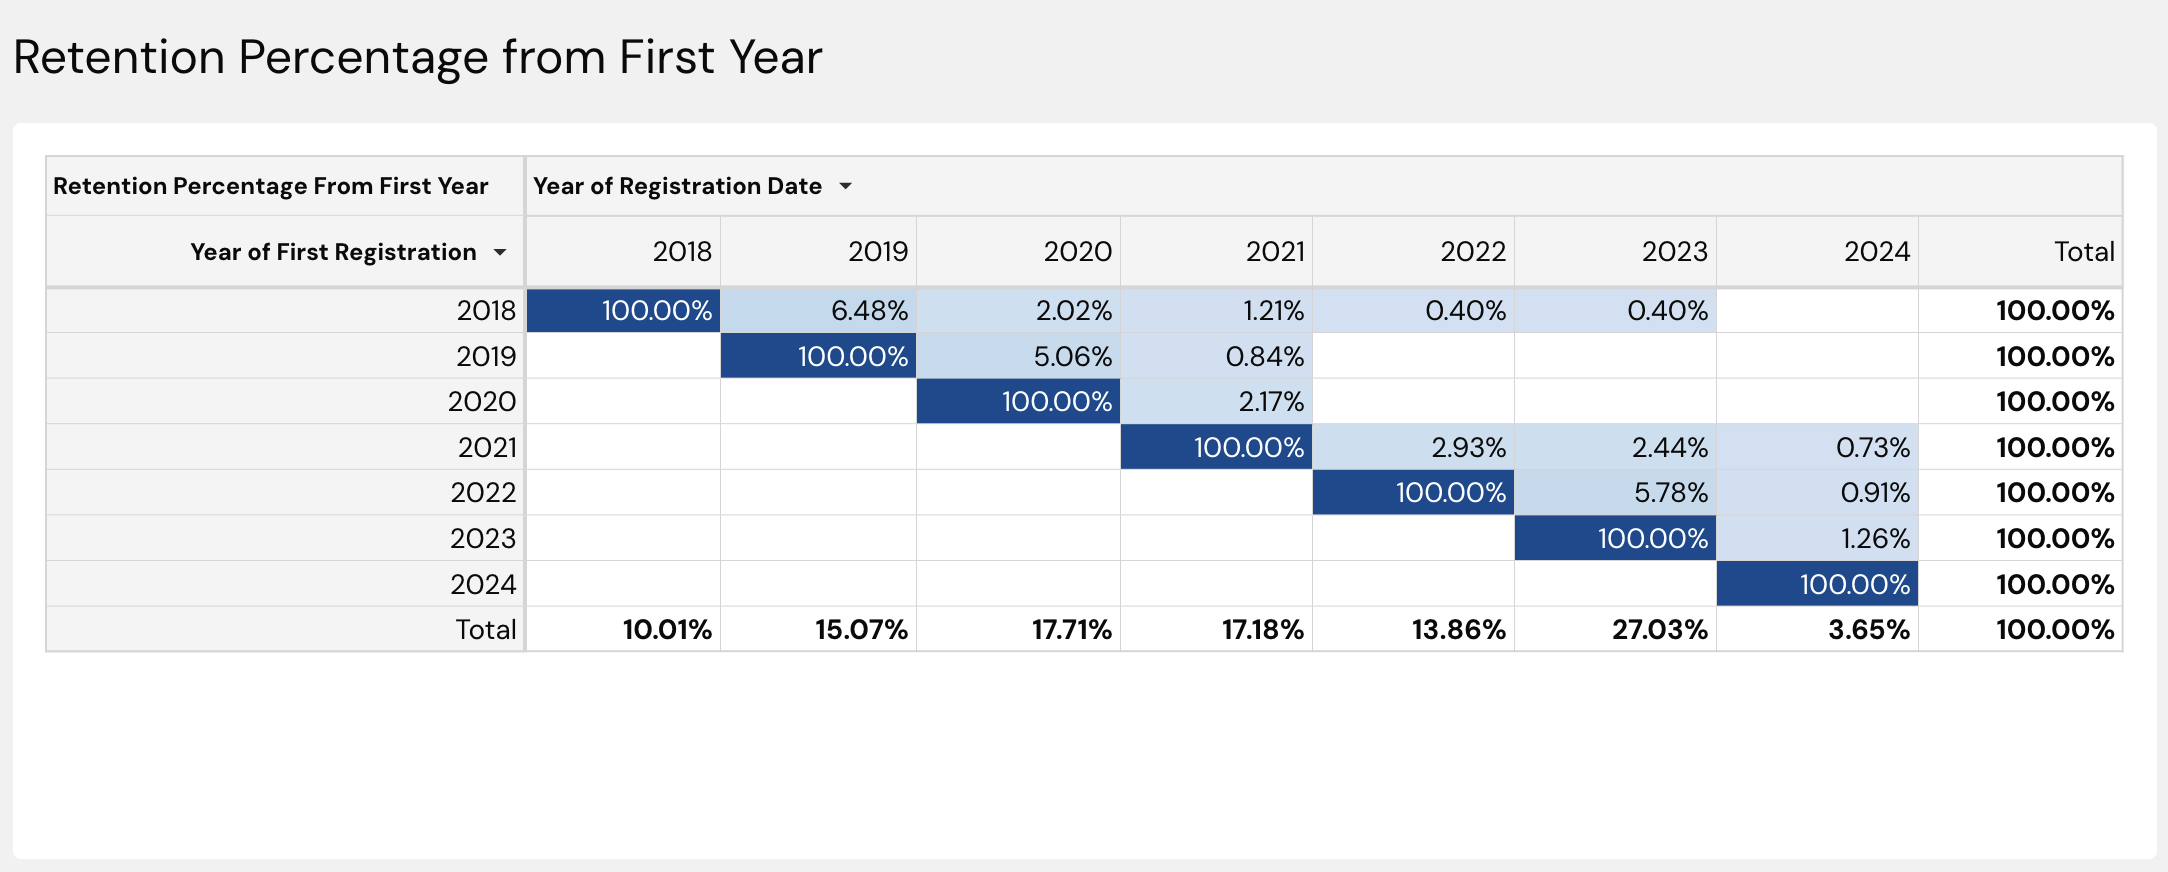Screen dimensions: 2168x872
Task: Select the 0.73% retention cell
Action: click(x=1872, y=447)
